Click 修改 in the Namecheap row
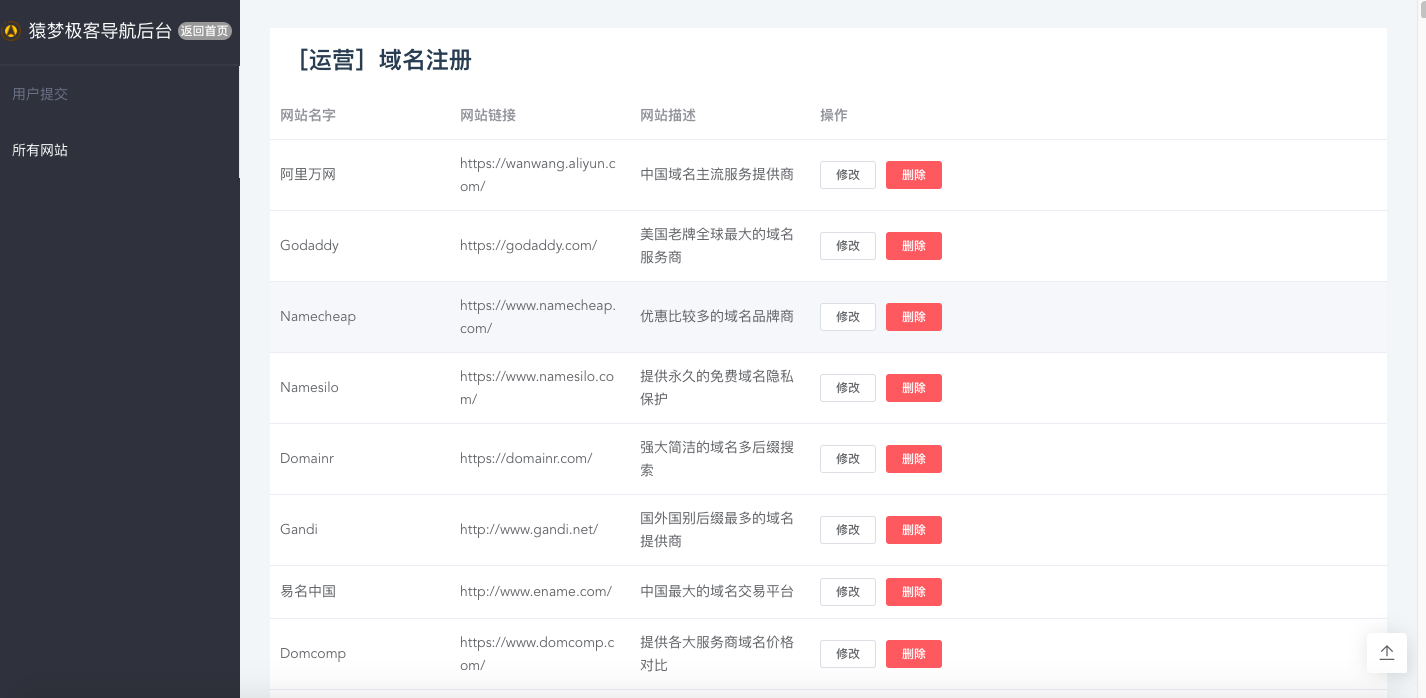Screen dimensions: 1426x698 [848, 317]
